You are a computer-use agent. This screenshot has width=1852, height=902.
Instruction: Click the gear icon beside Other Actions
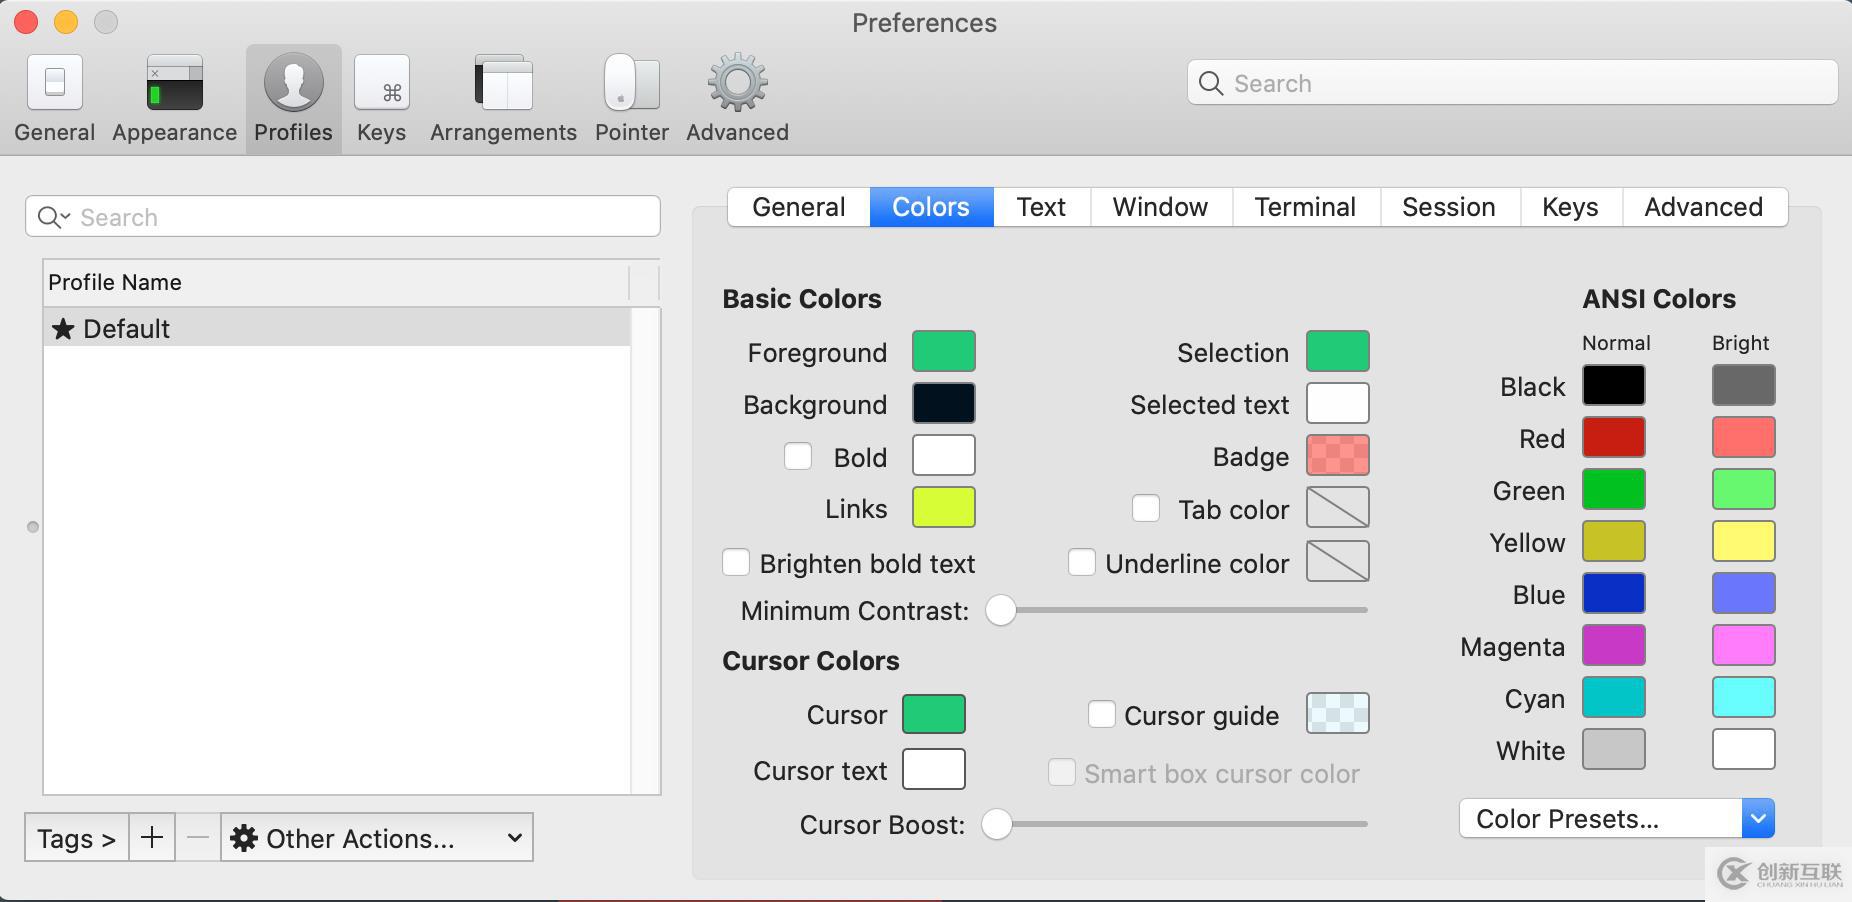coord(246,837)
